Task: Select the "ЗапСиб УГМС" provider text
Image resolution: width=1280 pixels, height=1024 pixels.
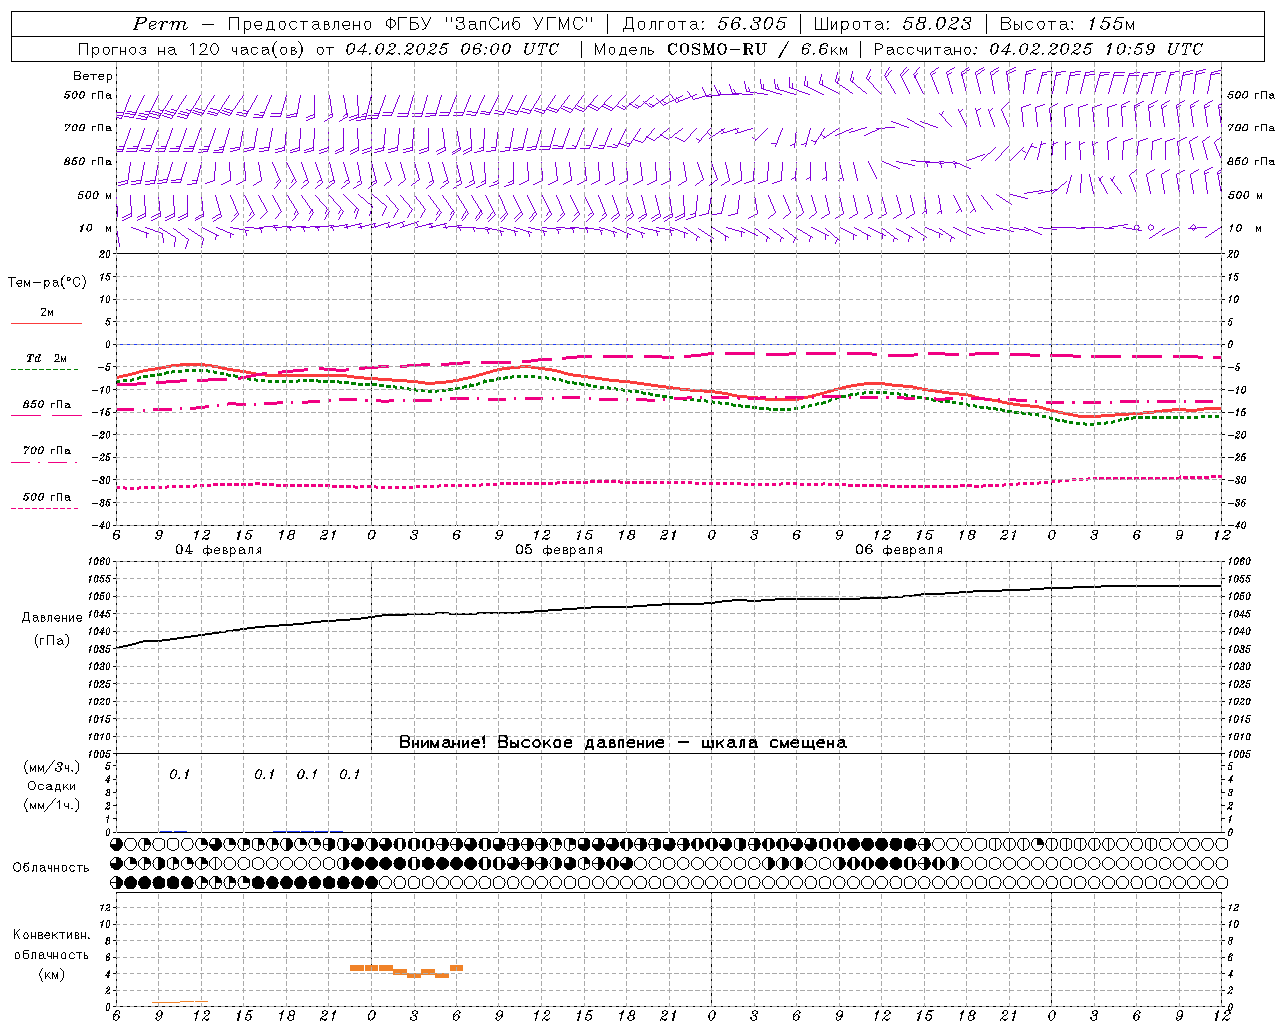Action: pyautogui.click(x=521, y=24)
